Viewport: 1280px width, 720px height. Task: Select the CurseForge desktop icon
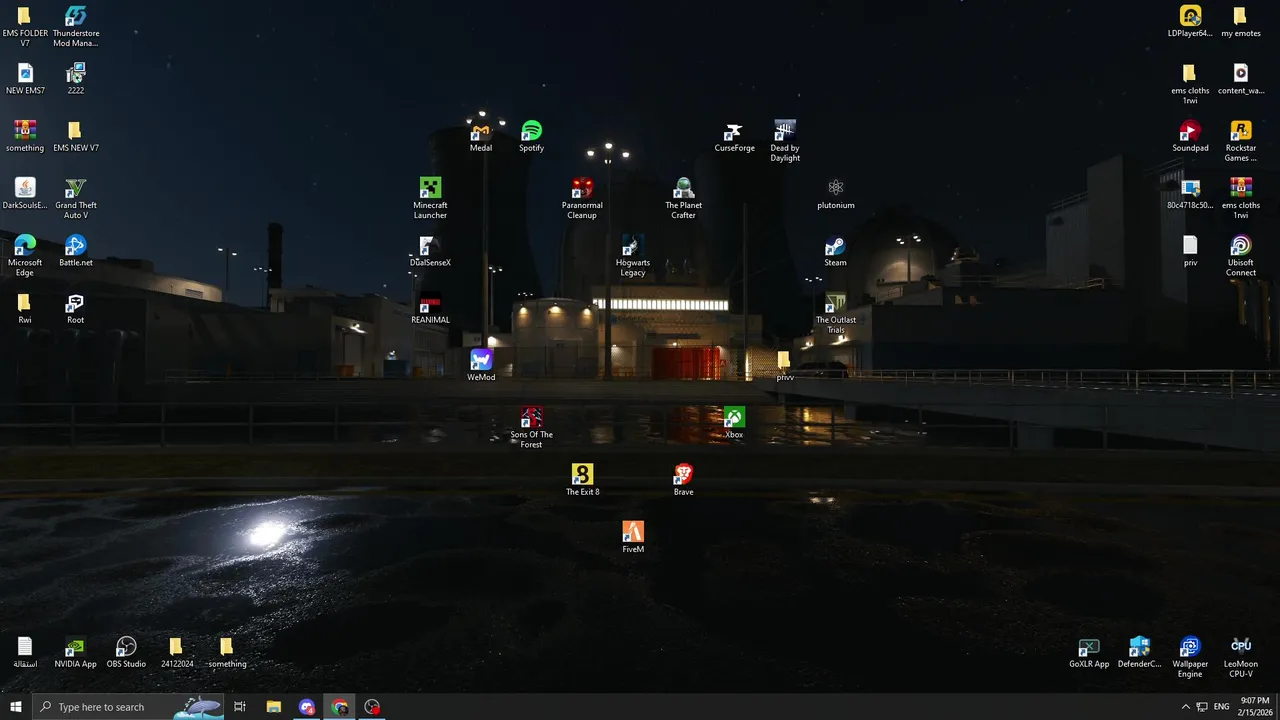click(x=734, y=136)
